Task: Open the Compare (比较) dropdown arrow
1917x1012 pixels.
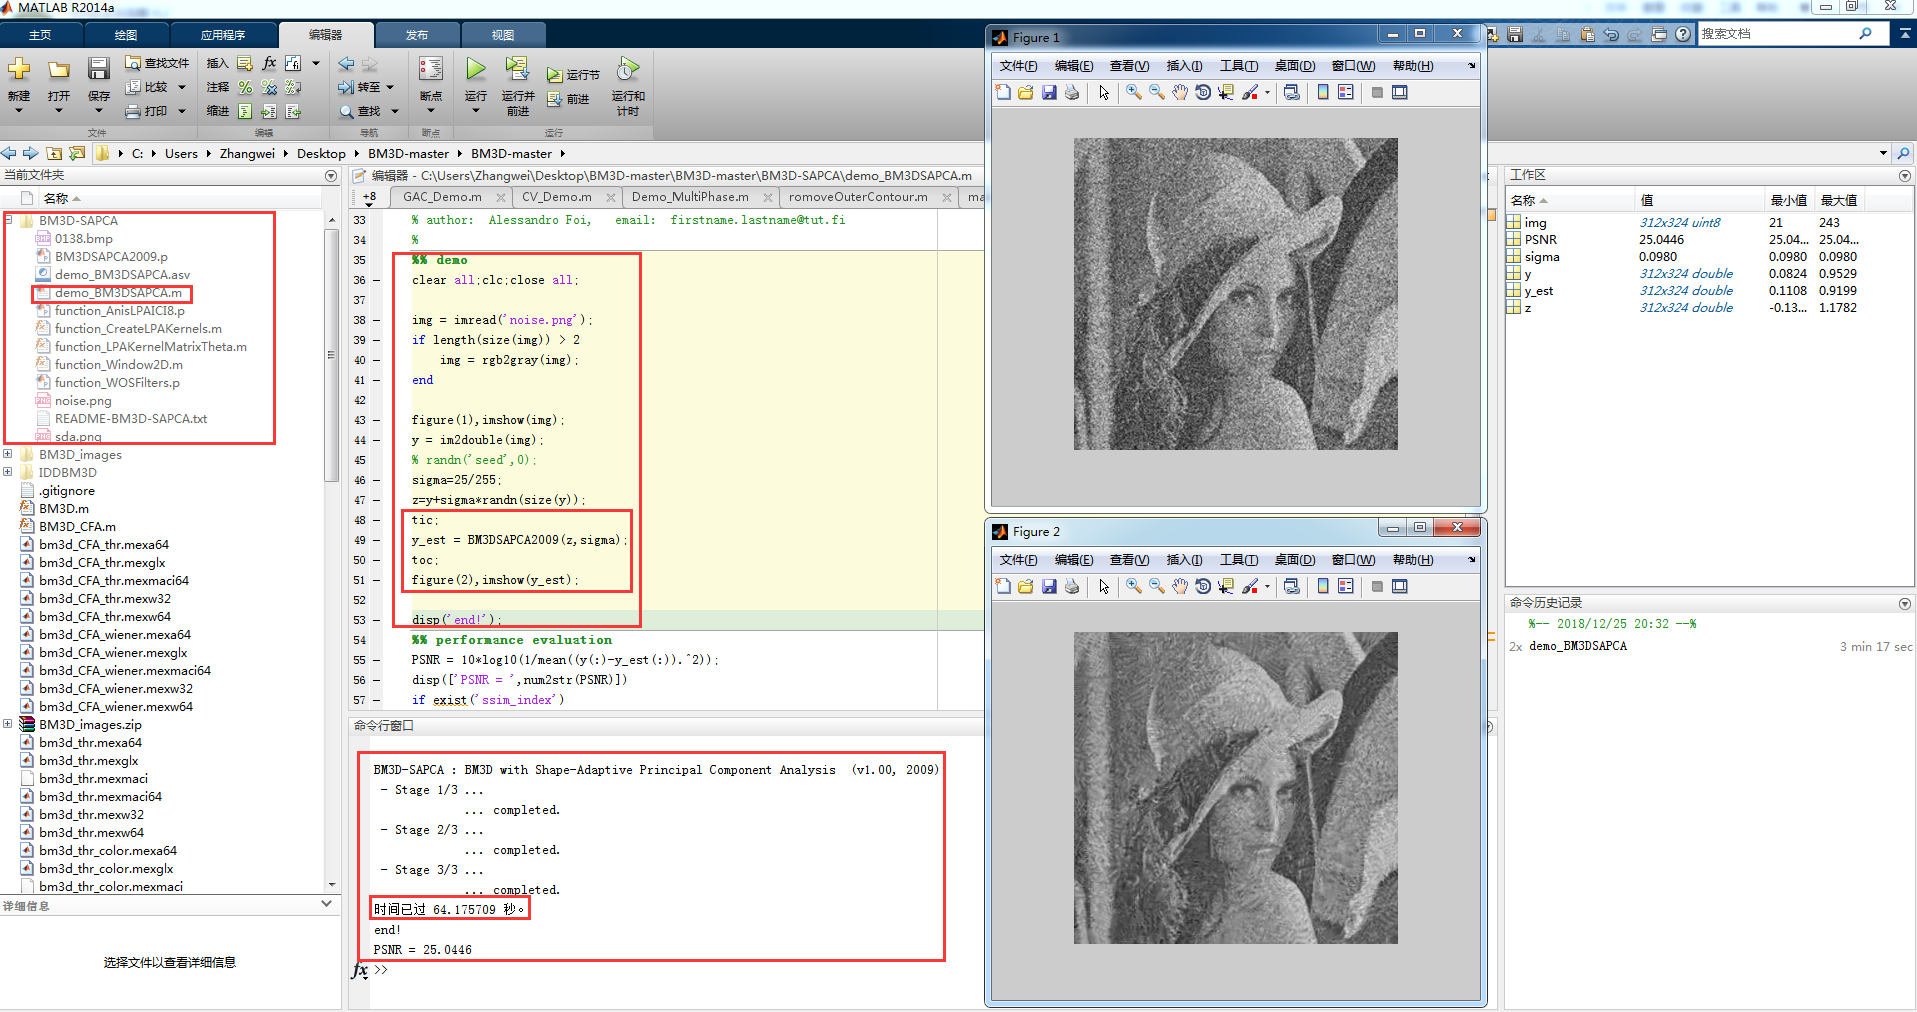Action: coord(182,87)
